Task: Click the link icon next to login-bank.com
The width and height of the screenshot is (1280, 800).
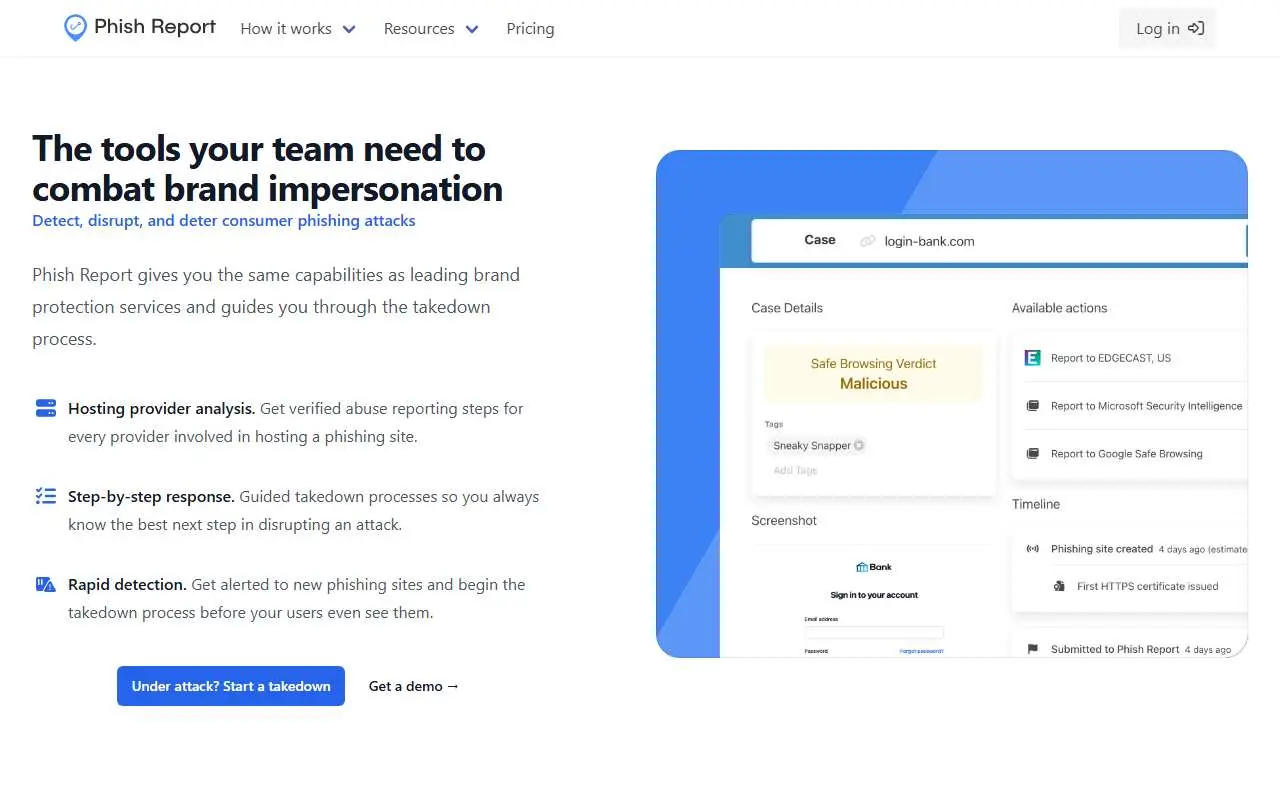Action: pyautogui.click(x=868, y=241)
